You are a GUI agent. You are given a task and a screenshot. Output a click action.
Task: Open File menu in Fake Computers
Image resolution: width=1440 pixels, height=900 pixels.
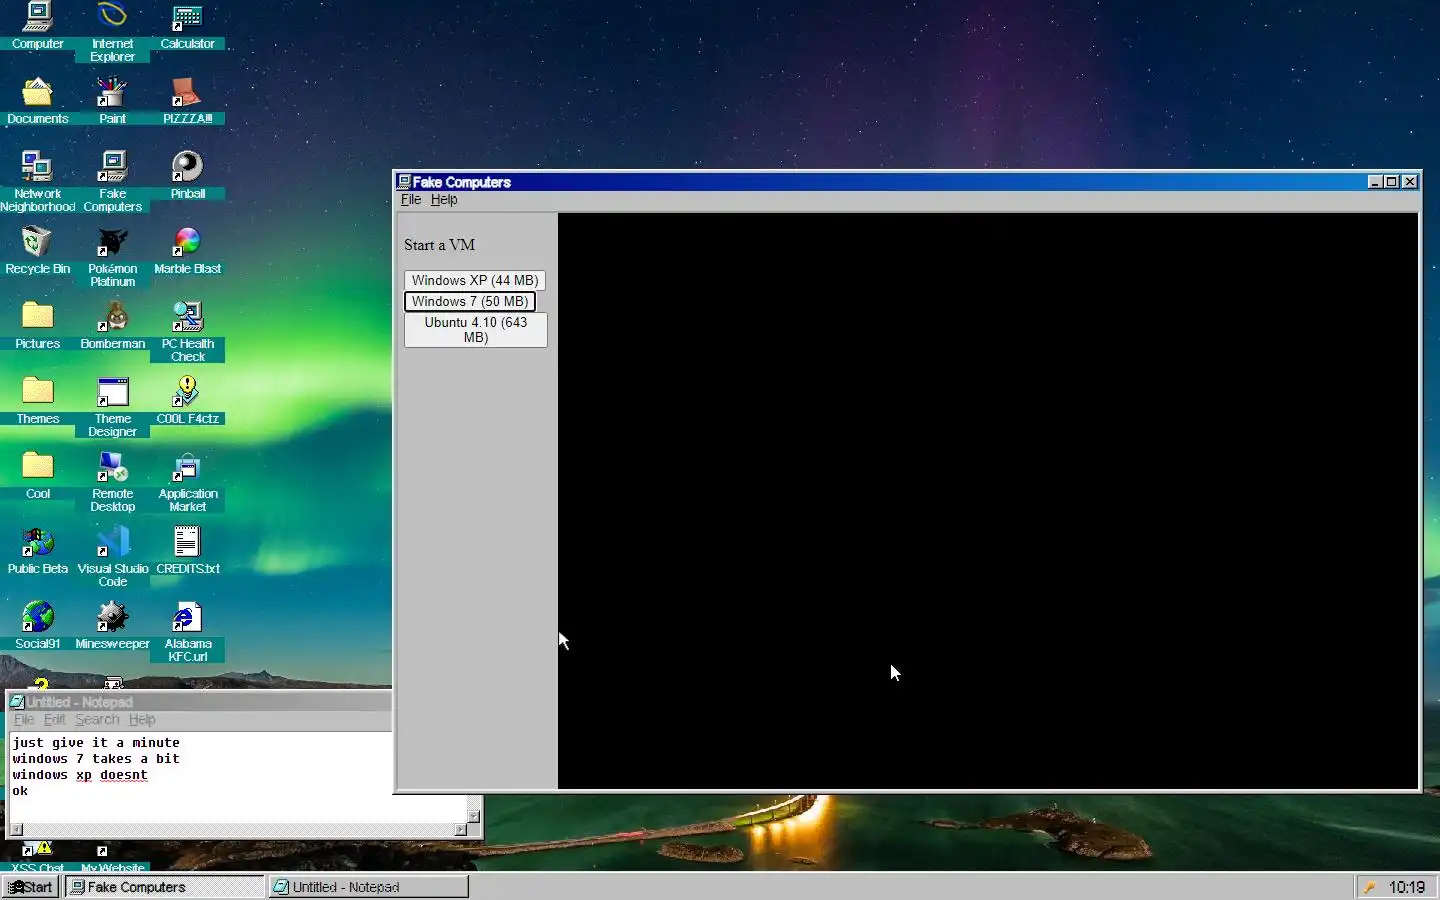(410, 200)
